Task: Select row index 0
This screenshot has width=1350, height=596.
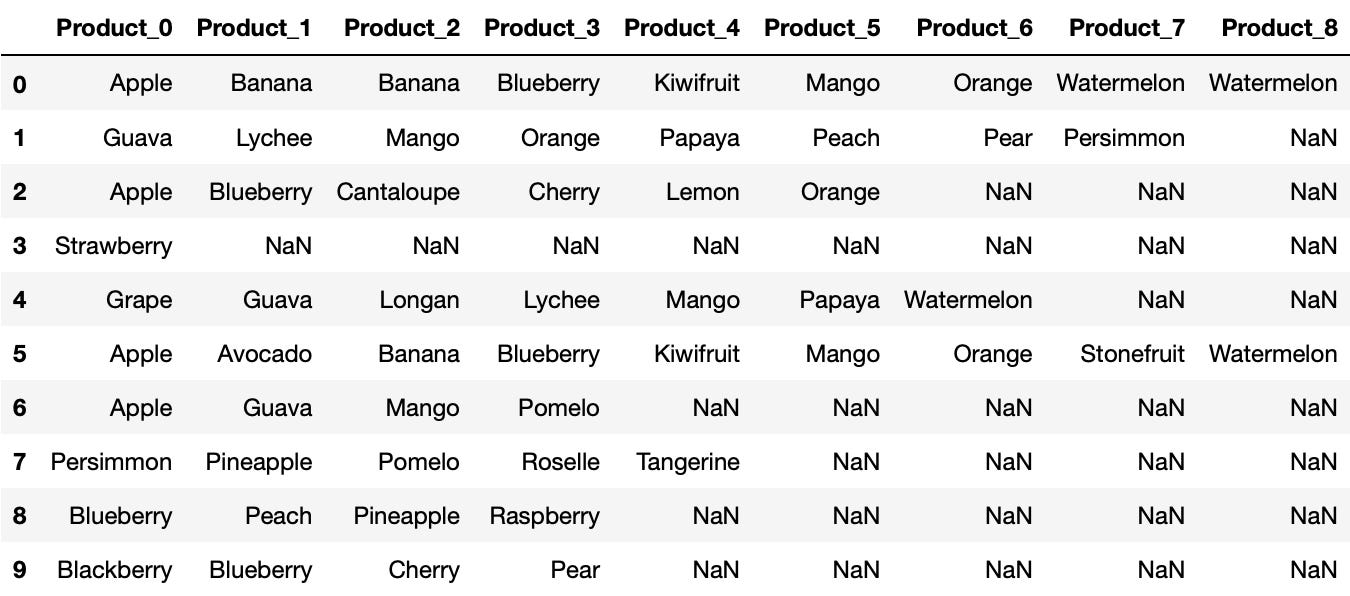Action: click(x=20, y=84)
